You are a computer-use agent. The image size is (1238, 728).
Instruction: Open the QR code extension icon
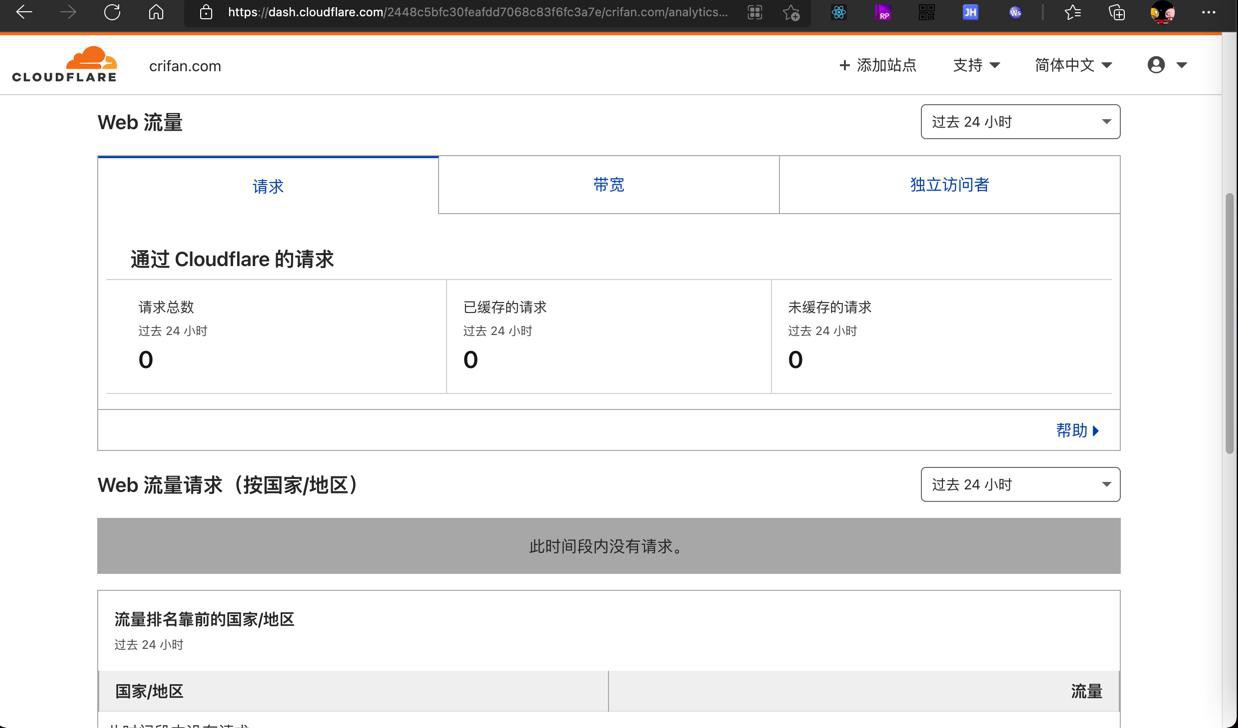(x=926, y=12)
